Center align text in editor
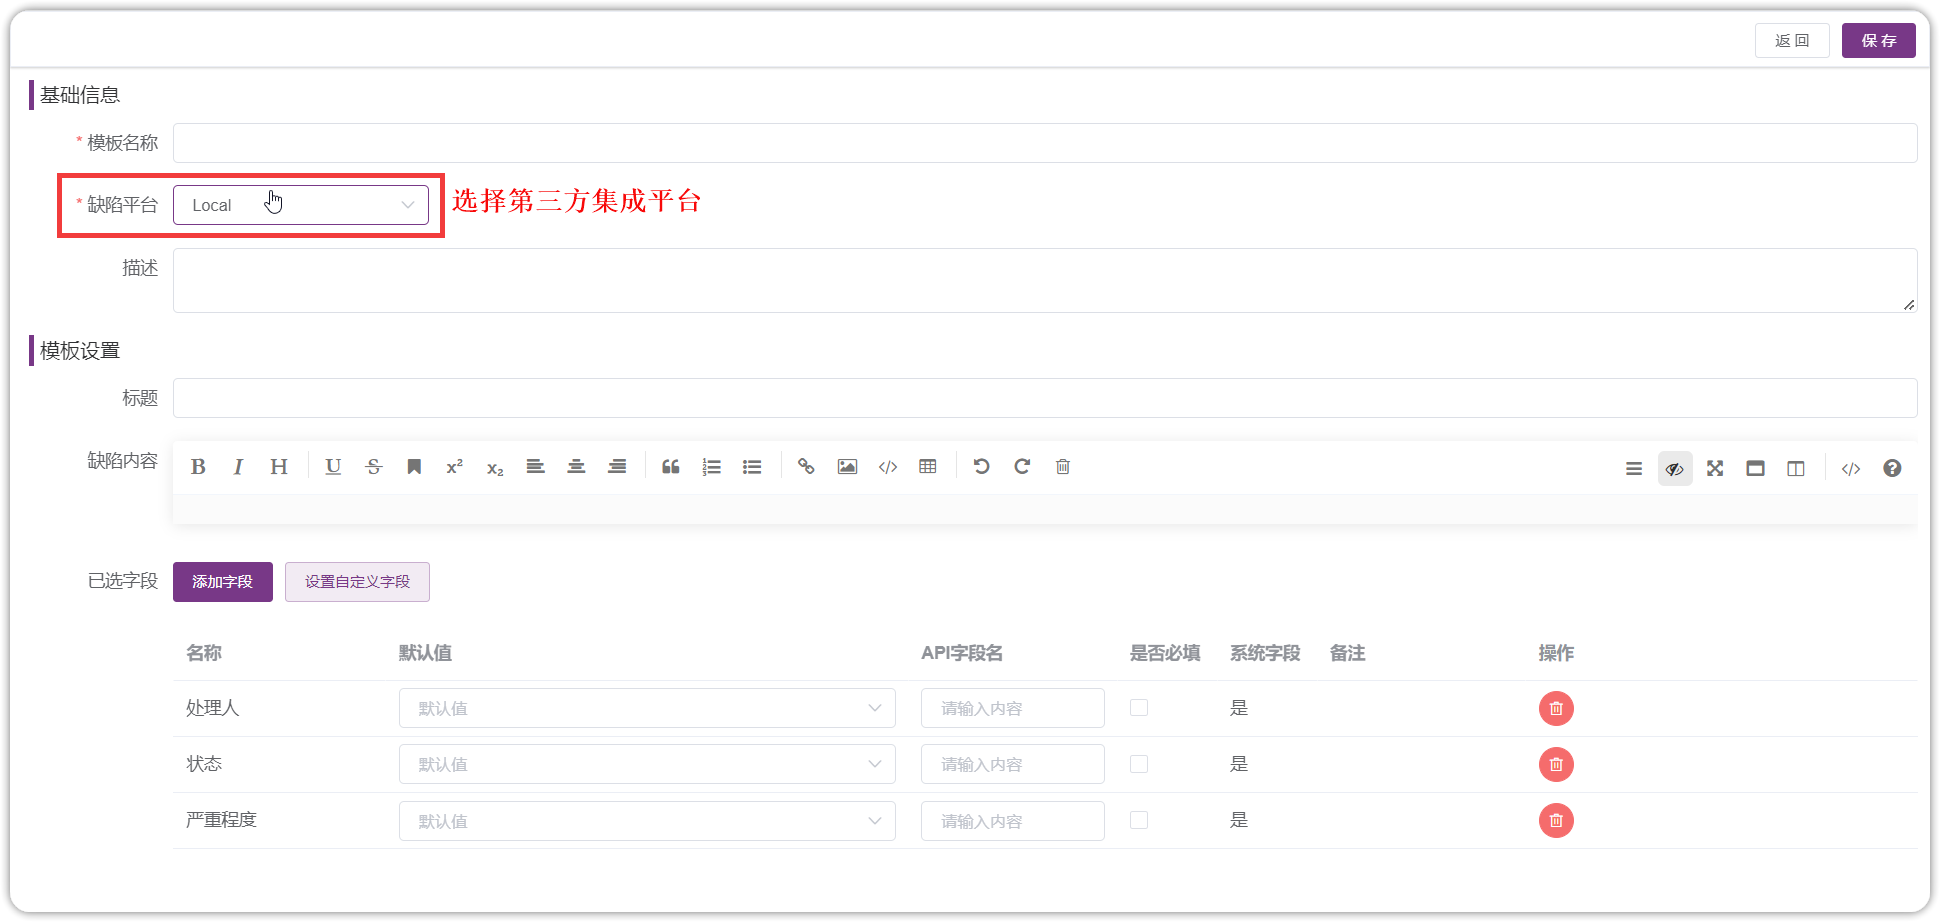Image resolution: width=1940 pixels, height=922 pixels. (576, 467)
